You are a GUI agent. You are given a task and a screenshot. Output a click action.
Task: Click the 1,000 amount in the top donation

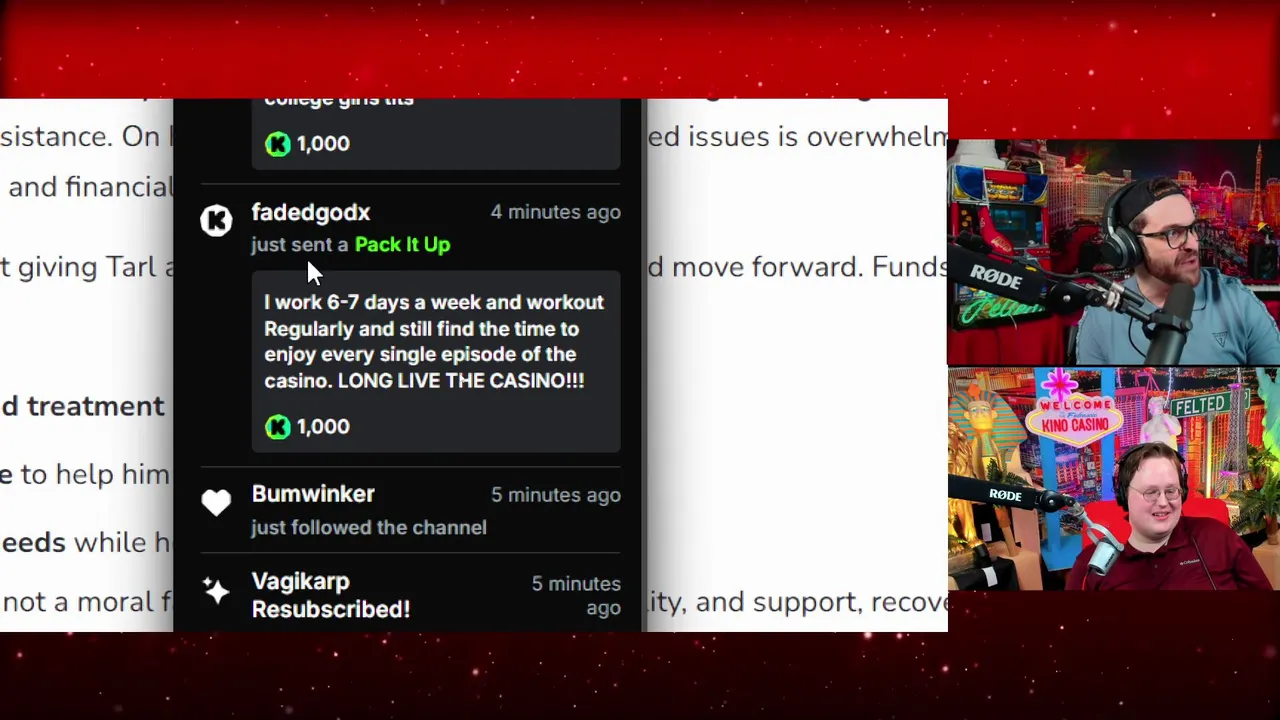pyautogui.click(x=323, y=144)
